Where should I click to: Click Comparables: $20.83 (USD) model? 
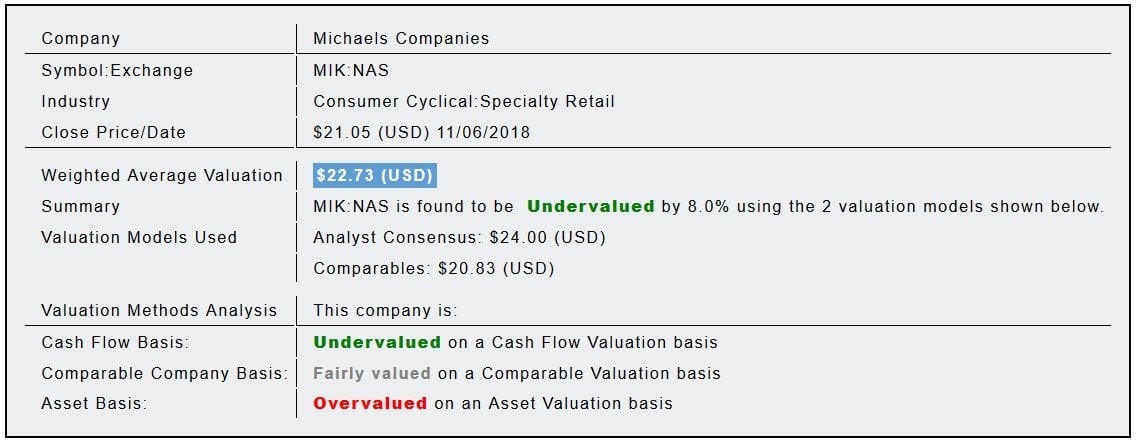433,269
